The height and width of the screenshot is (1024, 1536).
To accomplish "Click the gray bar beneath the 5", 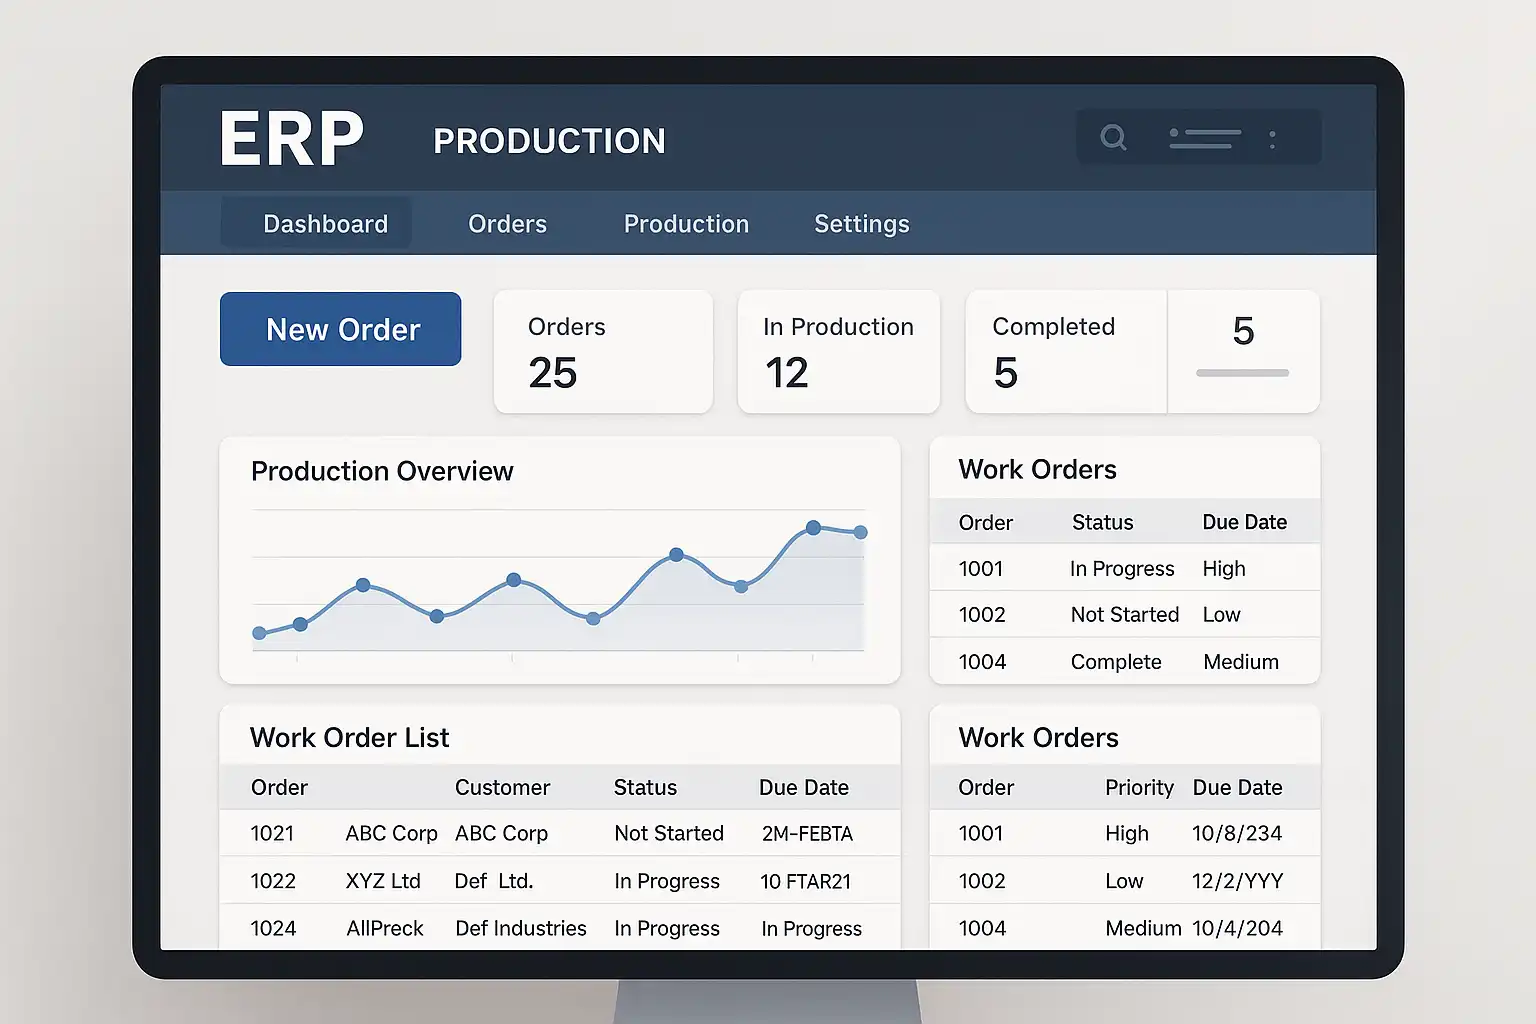I will pos(1242,373).
